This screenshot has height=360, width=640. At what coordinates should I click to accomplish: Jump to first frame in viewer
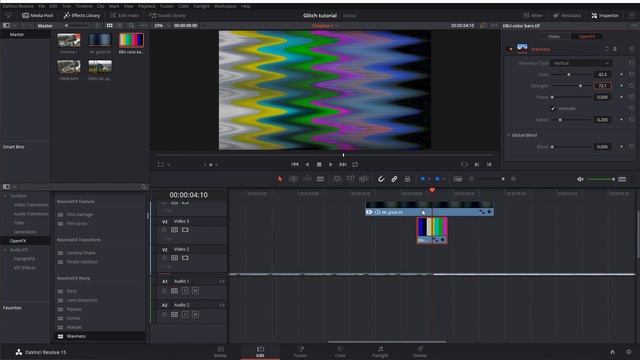pos(295,164)
